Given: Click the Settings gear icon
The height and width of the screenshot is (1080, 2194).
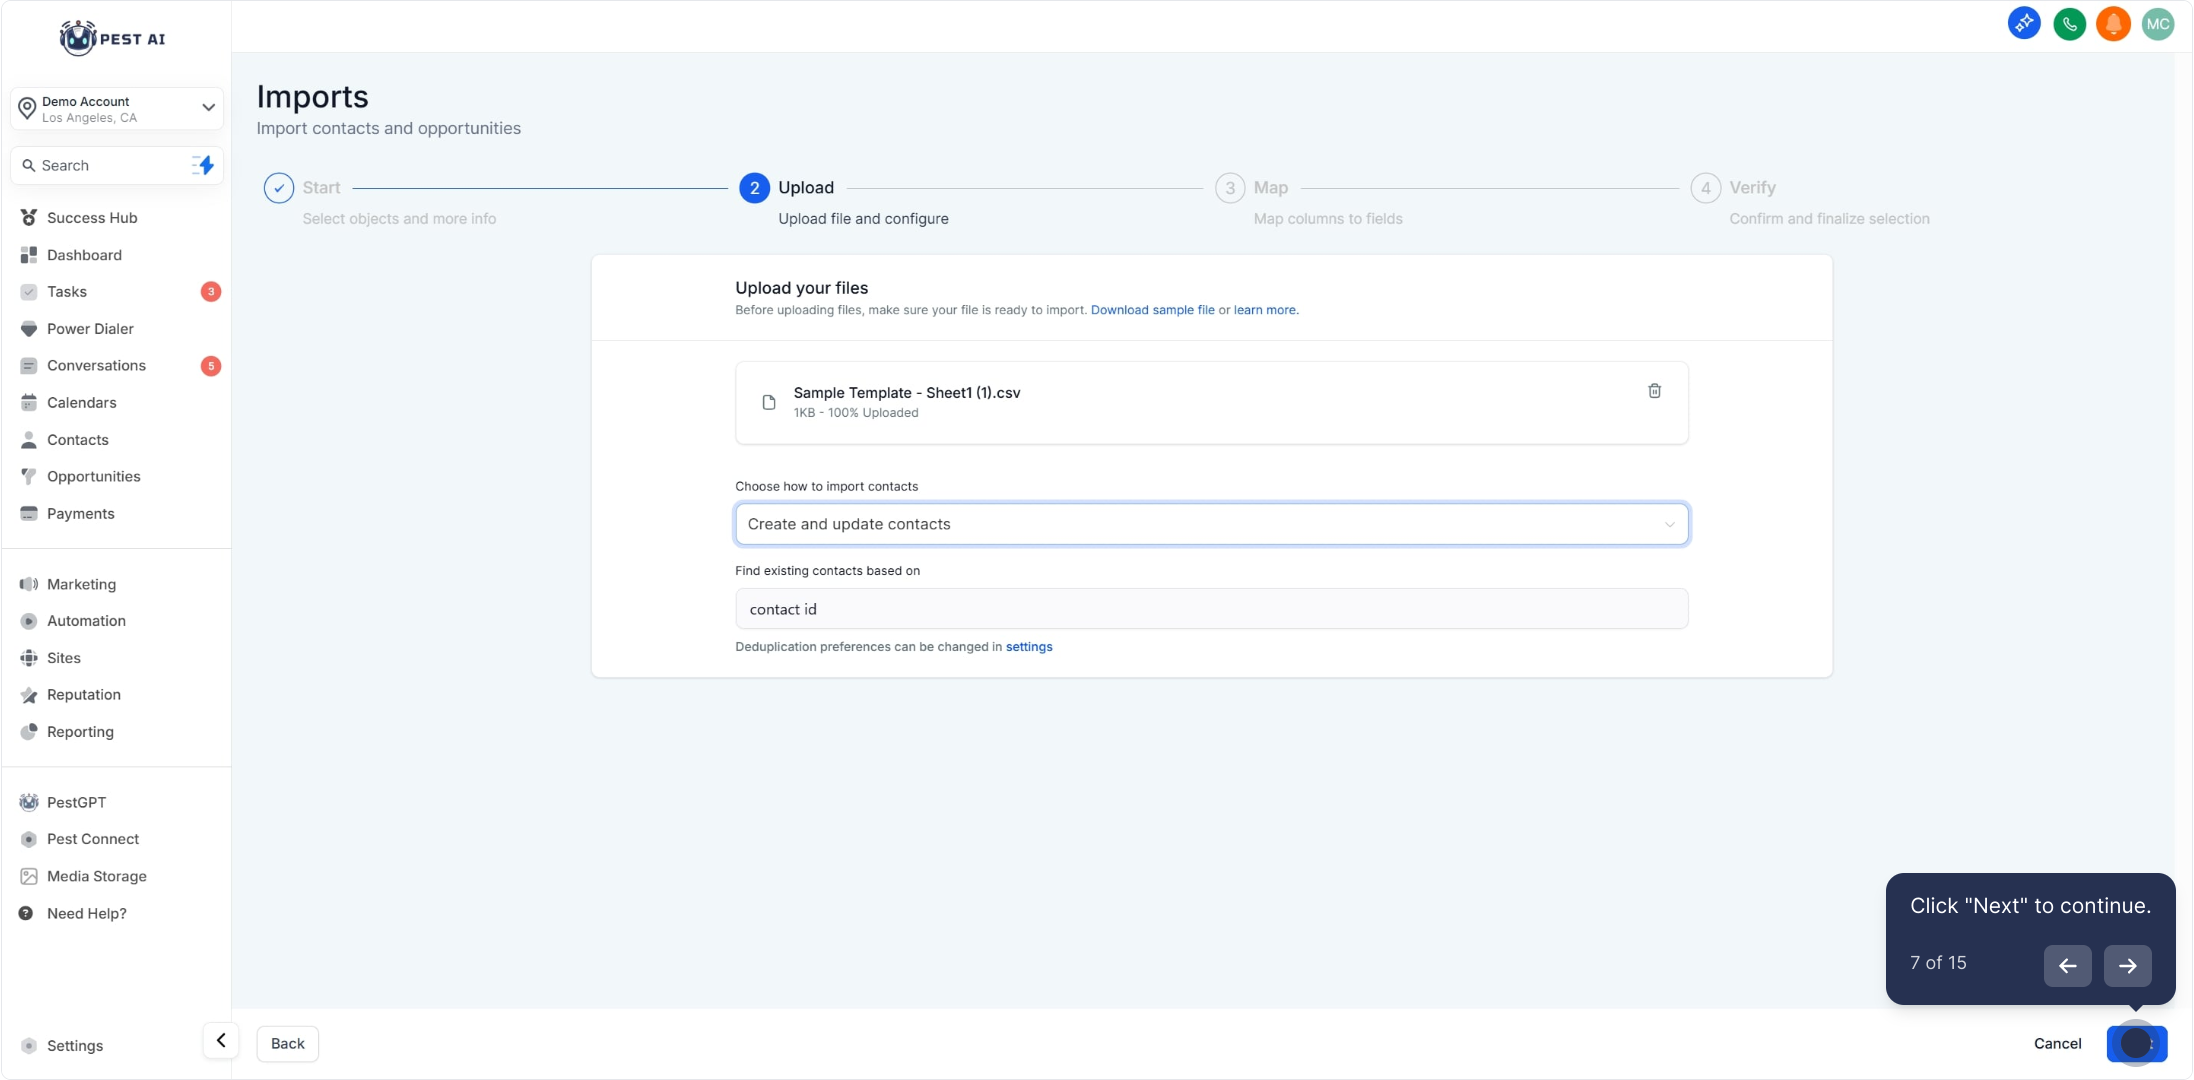Looking at the screenshot, I should 29,1046.
